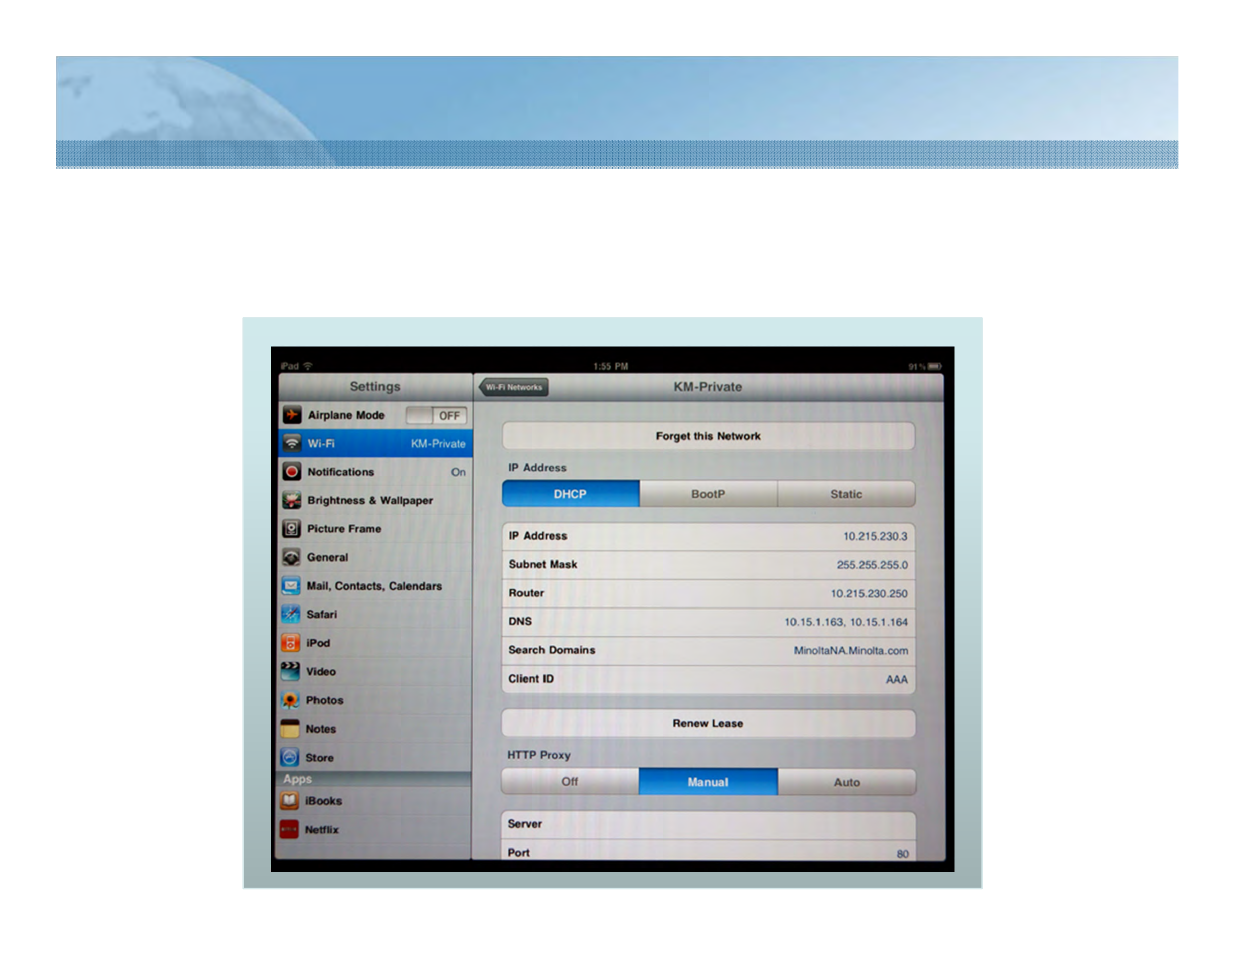Tap the Brightness & Wallpaper icon
The height and width of the screenshot is (954, 1235).
(x=292, y=500)
